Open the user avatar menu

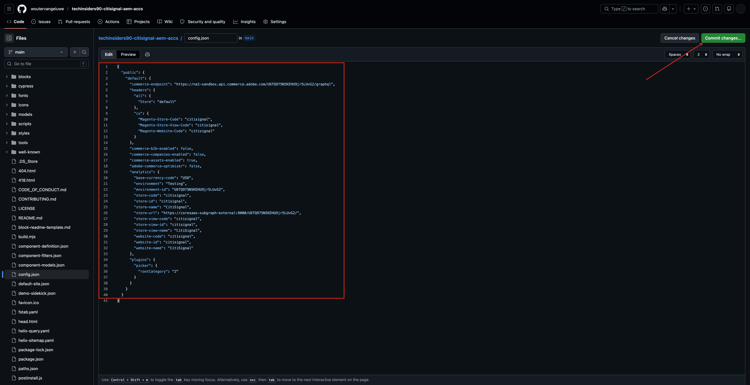point(740,9)
